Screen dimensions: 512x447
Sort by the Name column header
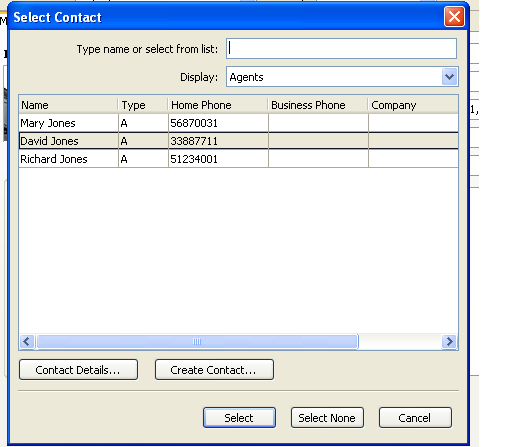[68, 105]
